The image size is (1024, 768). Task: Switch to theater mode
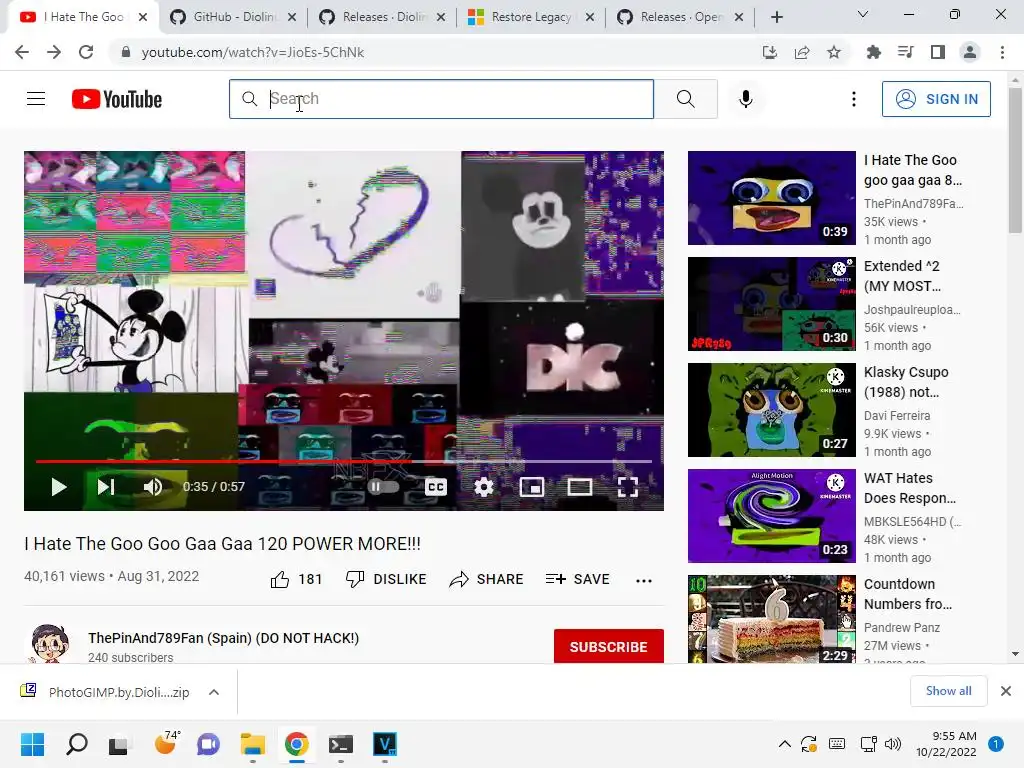[580, 487]
